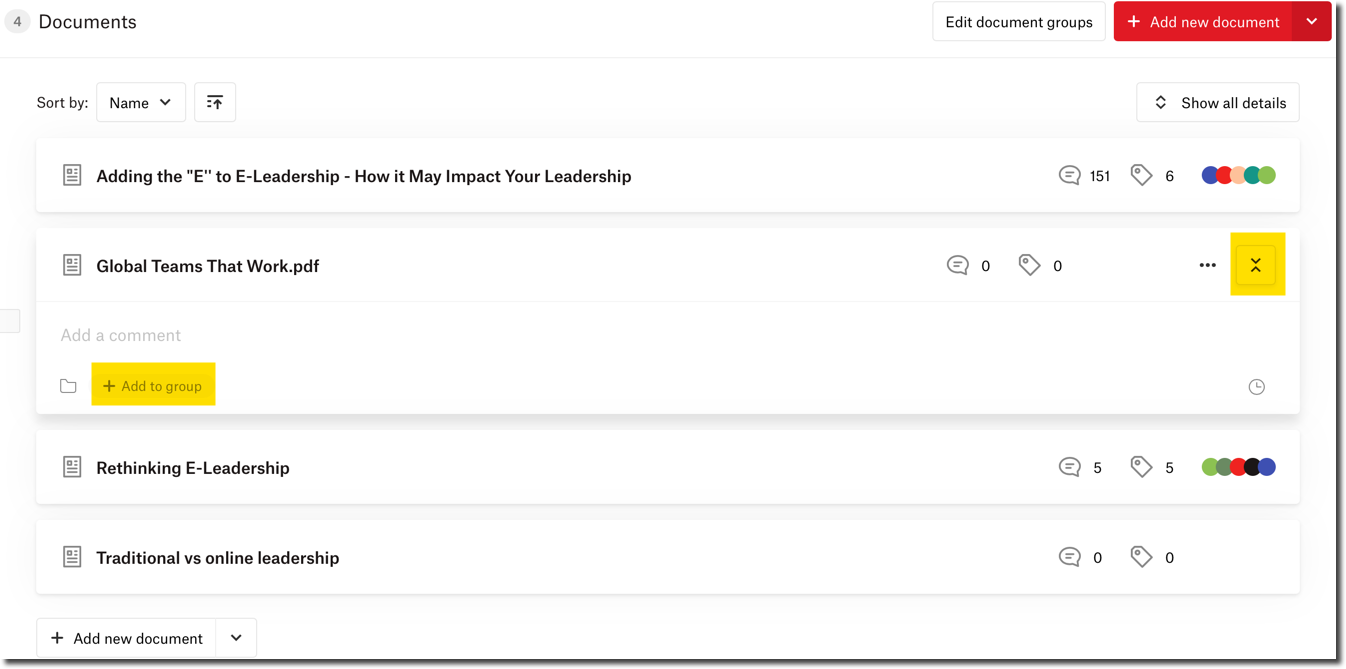Click the color dots on Rethinking E-Leadership
The height and width of the screenshot is (669, 1346).
1238,467
